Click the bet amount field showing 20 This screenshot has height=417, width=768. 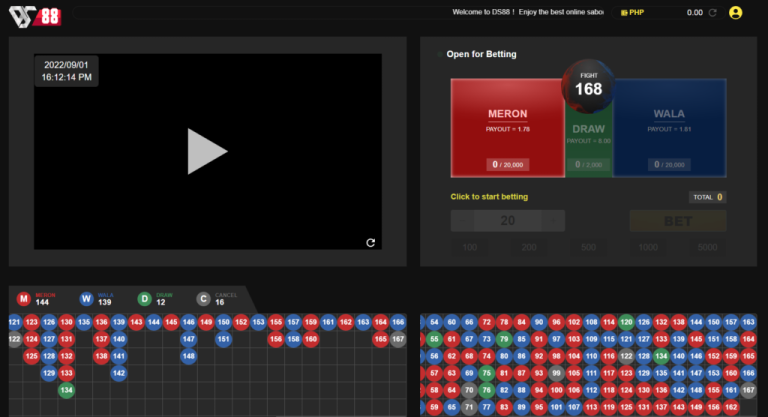508,221
